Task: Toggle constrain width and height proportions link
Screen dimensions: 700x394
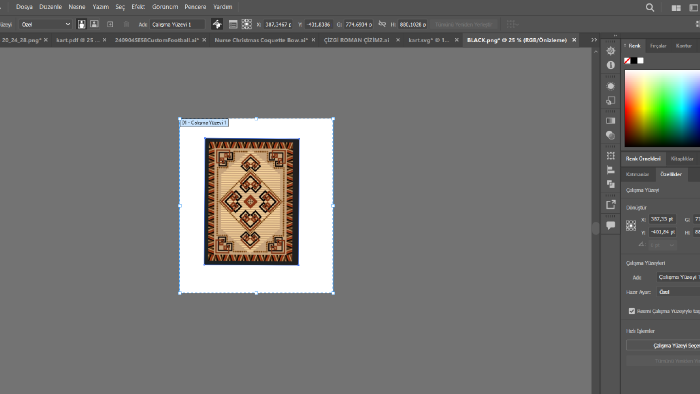Action: 382,24
